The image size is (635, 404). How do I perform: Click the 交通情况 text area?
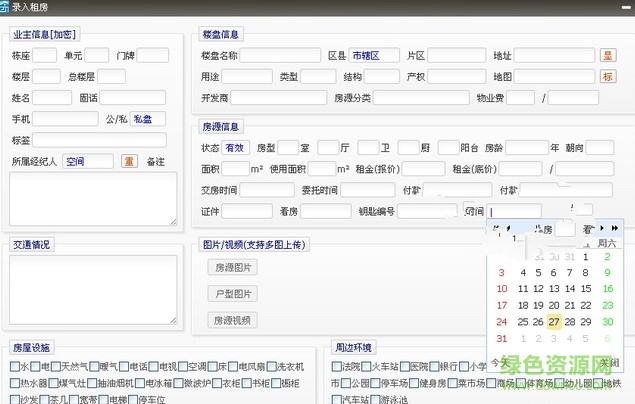coord(93,290)
